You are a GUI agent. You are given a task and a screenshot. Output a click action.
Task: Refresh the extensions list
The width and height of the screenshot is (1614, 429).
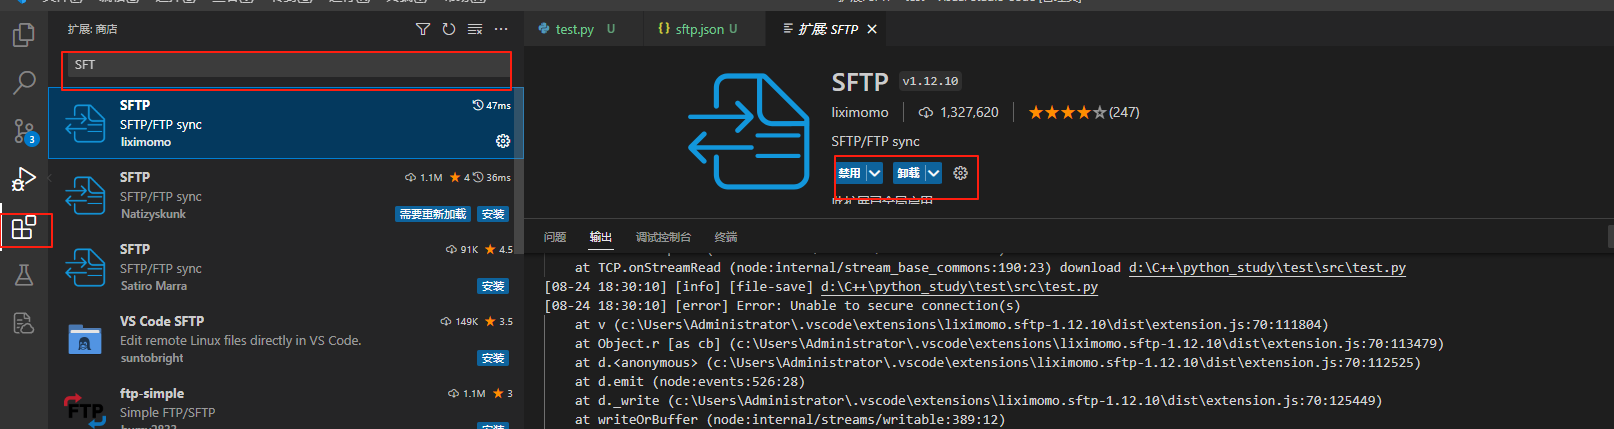449,29
